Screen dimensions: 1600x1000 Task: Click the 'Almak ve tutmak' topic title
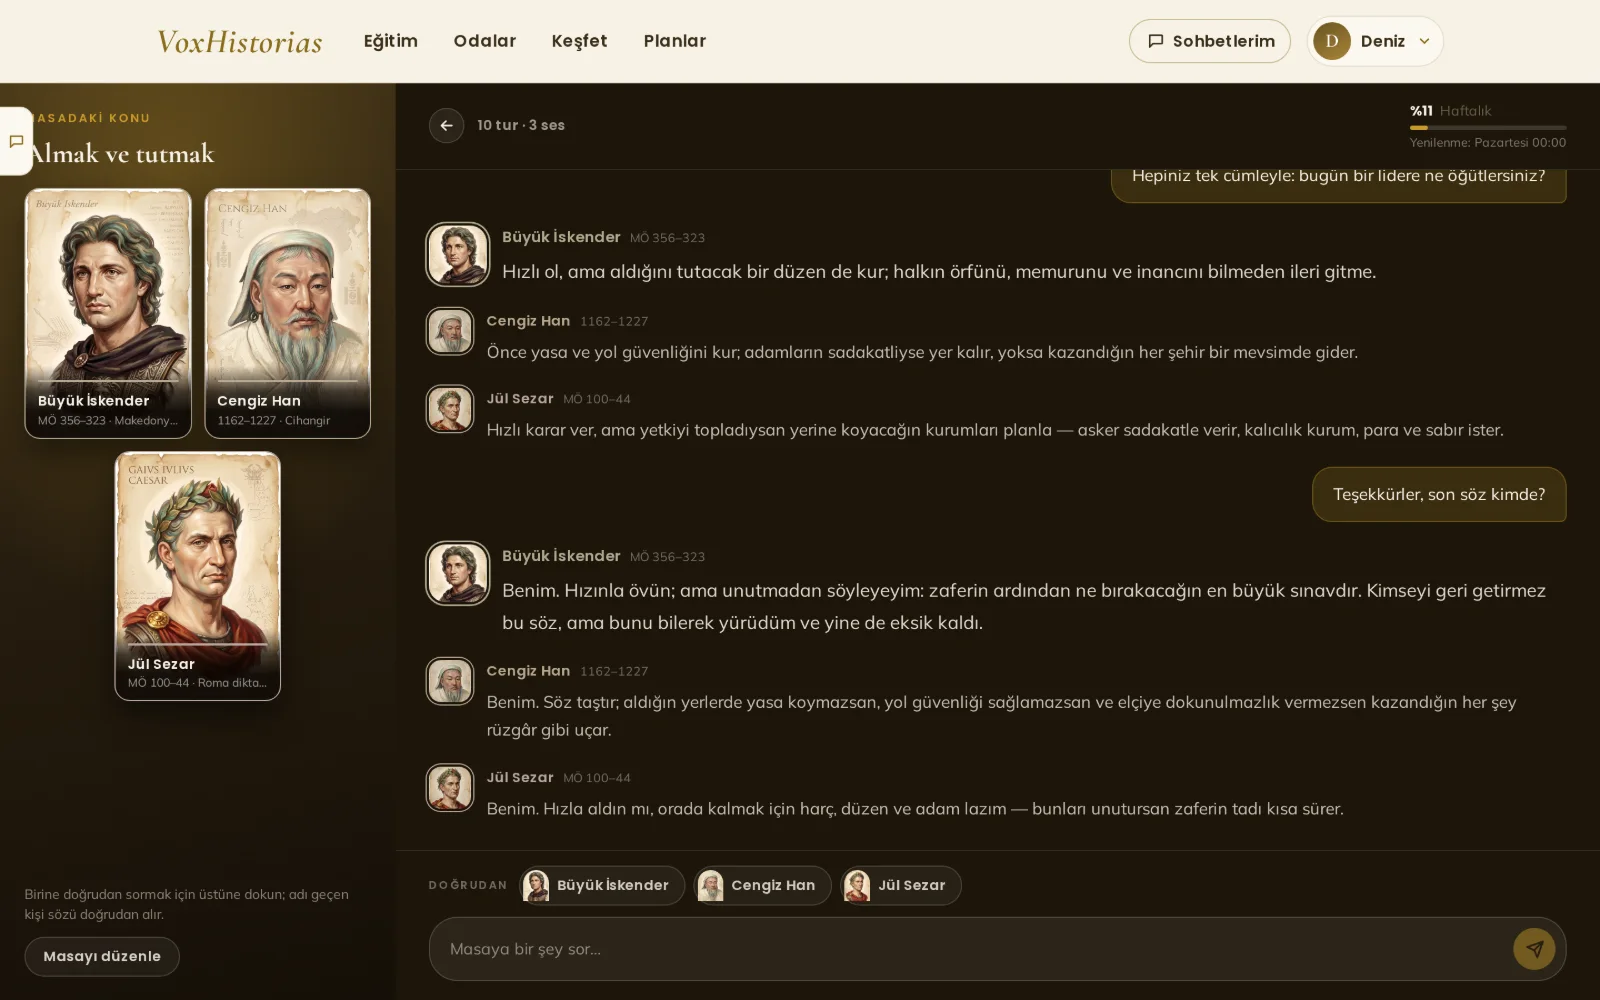click(122, 153)
